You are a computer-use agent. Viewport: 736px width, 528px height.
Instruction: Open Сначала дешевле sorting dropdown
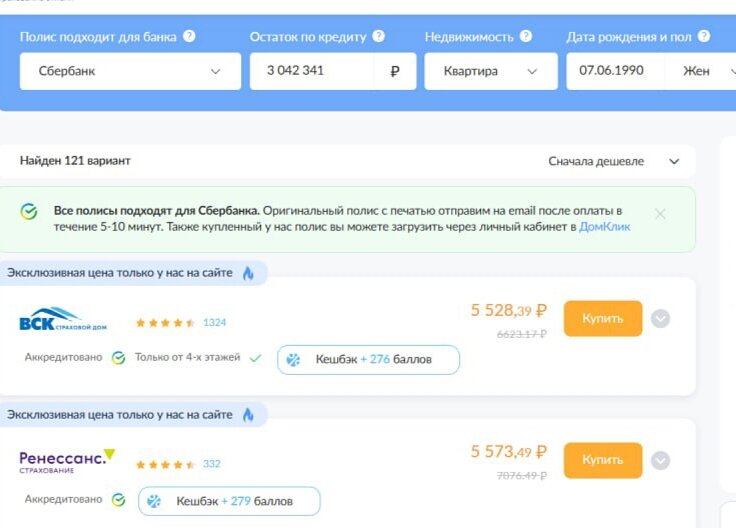[613, 161]
